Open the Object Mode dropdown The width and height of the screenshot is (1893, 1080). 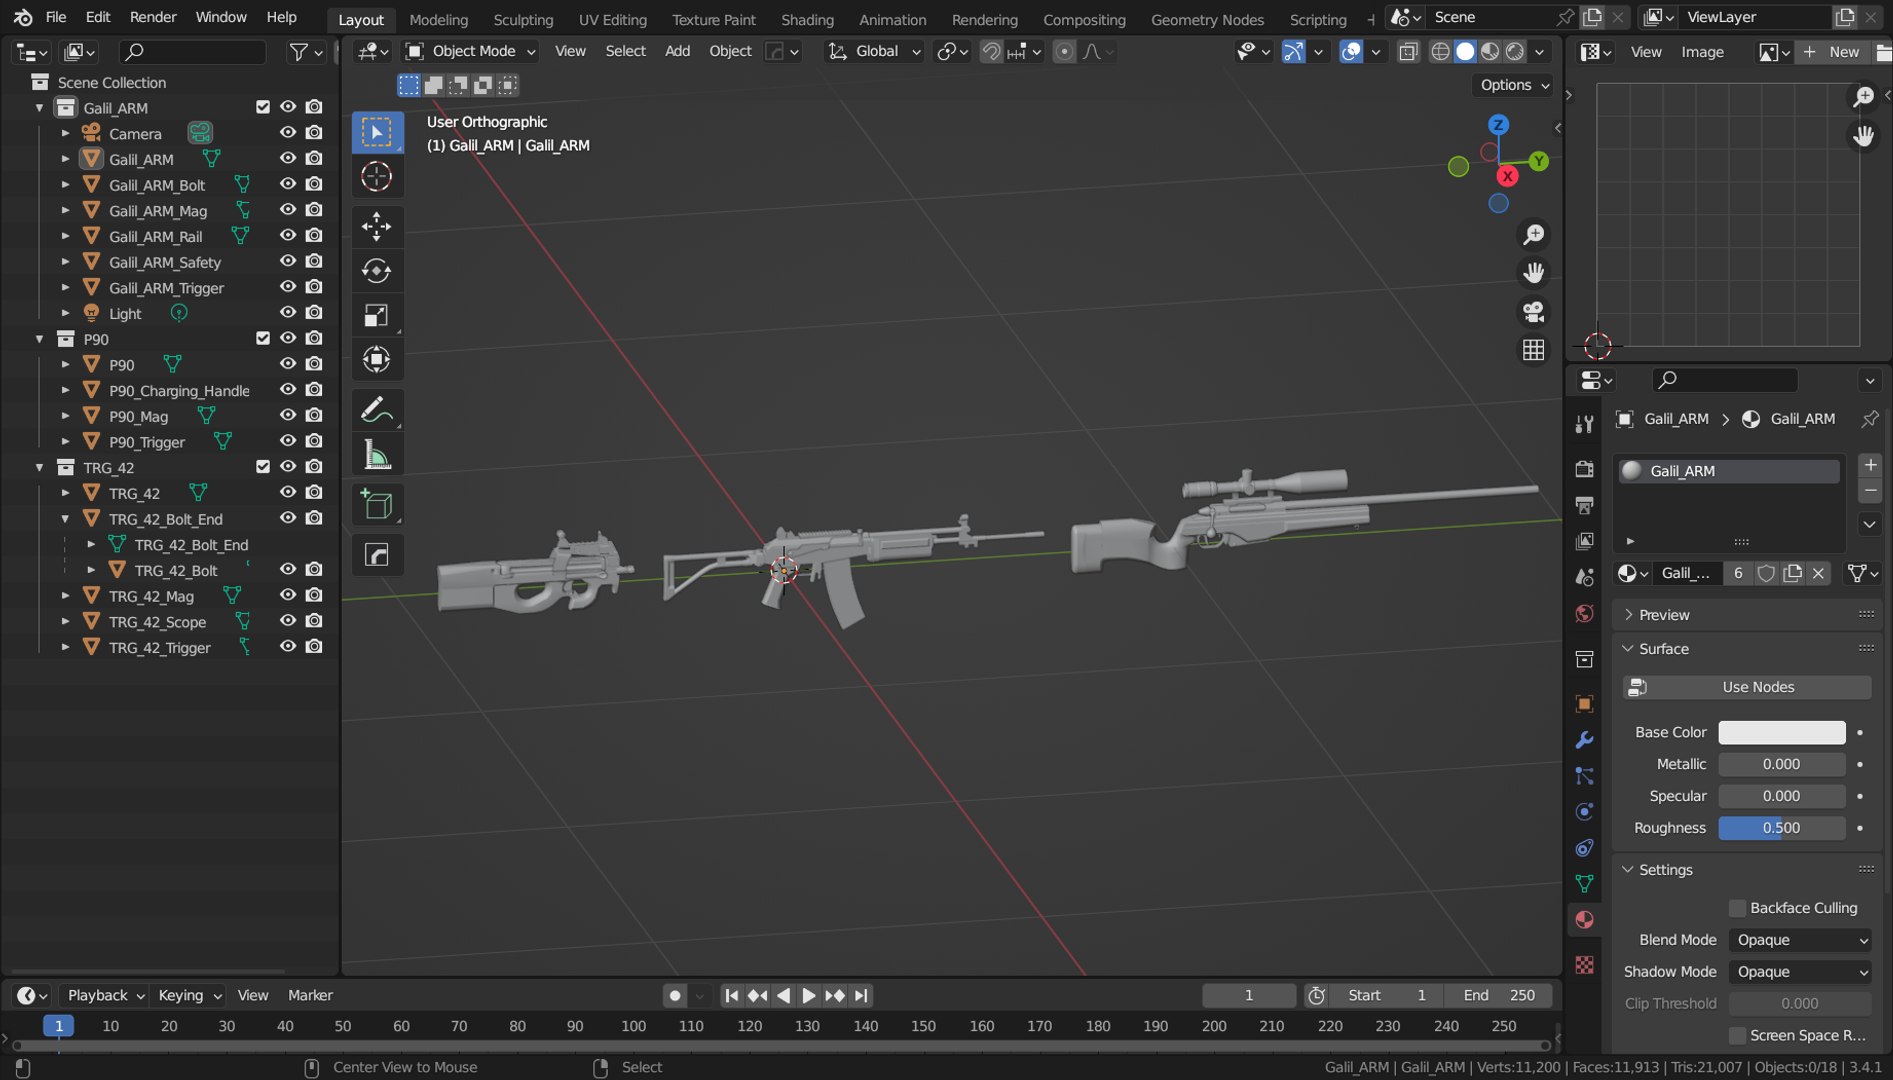[x=470, y=51]
